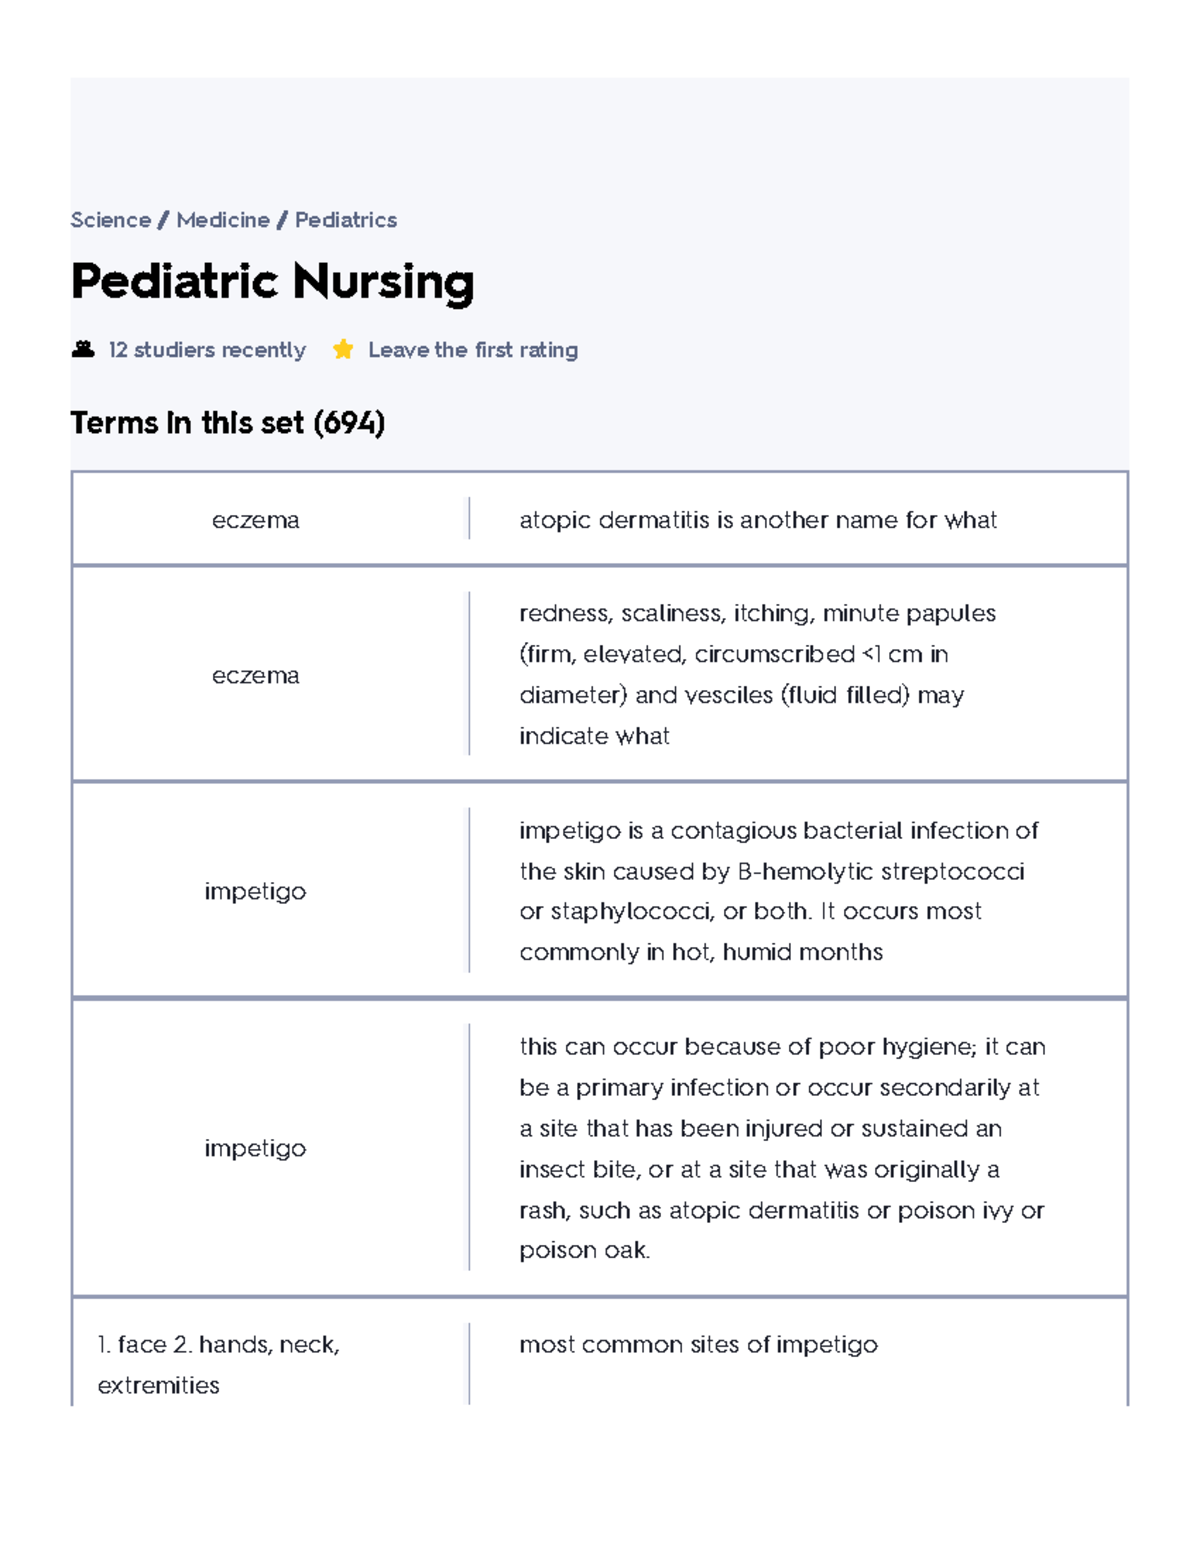Click the Pediatric Nursing page title
1200x1553 pixels.
(x=273, y=283)
